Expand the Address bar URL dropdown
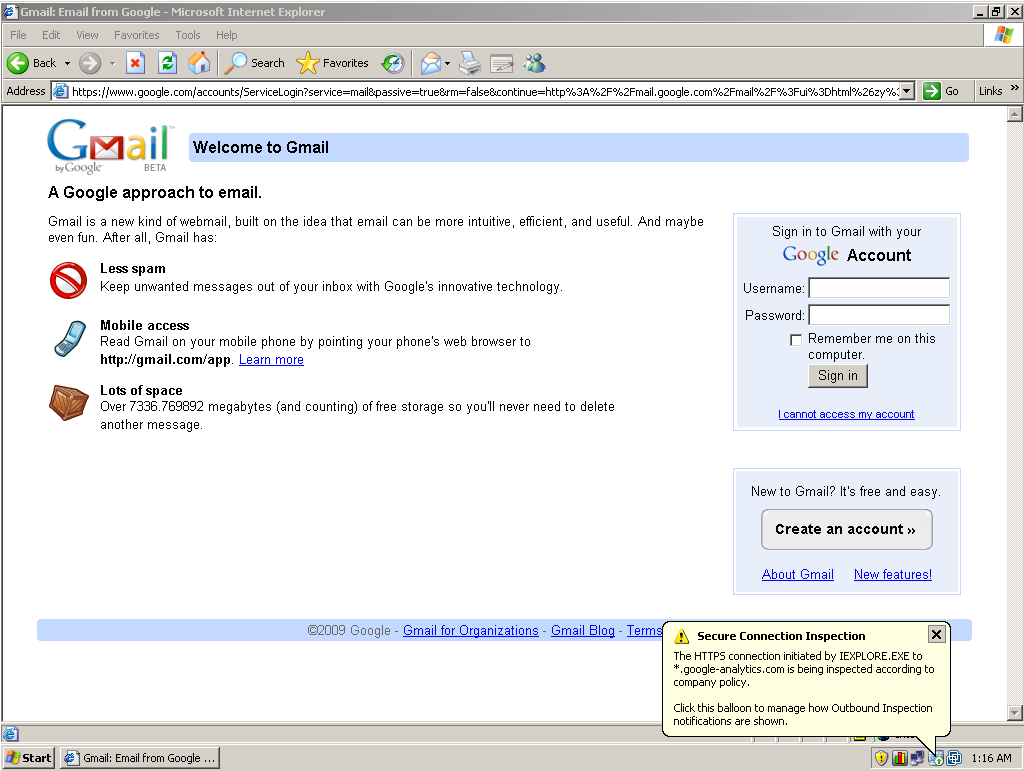The height and width of the screenshot is (771, 1024). tap(907, 91)
